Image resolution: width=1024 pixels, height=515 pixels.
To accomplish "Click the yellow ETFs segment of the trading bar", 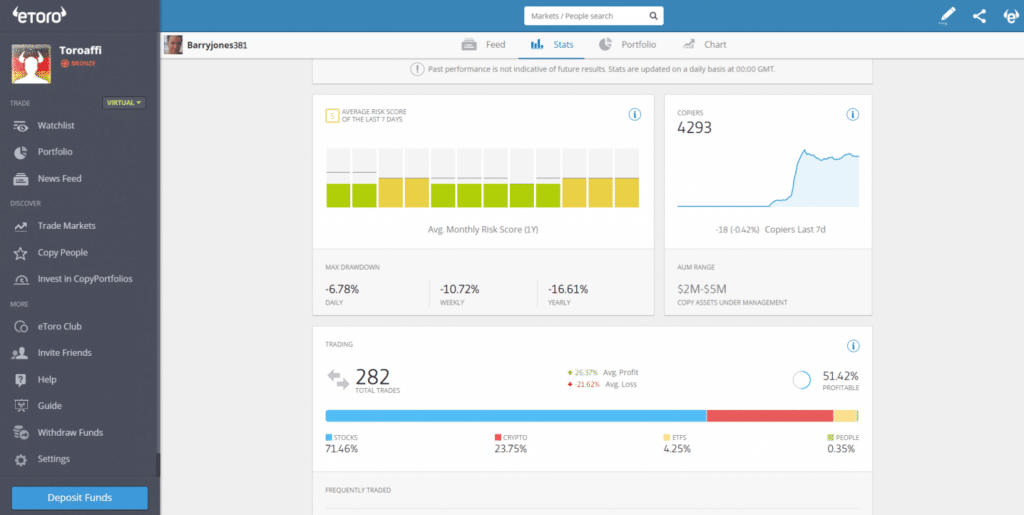I will pyautogui.click(x=844, y=416).
